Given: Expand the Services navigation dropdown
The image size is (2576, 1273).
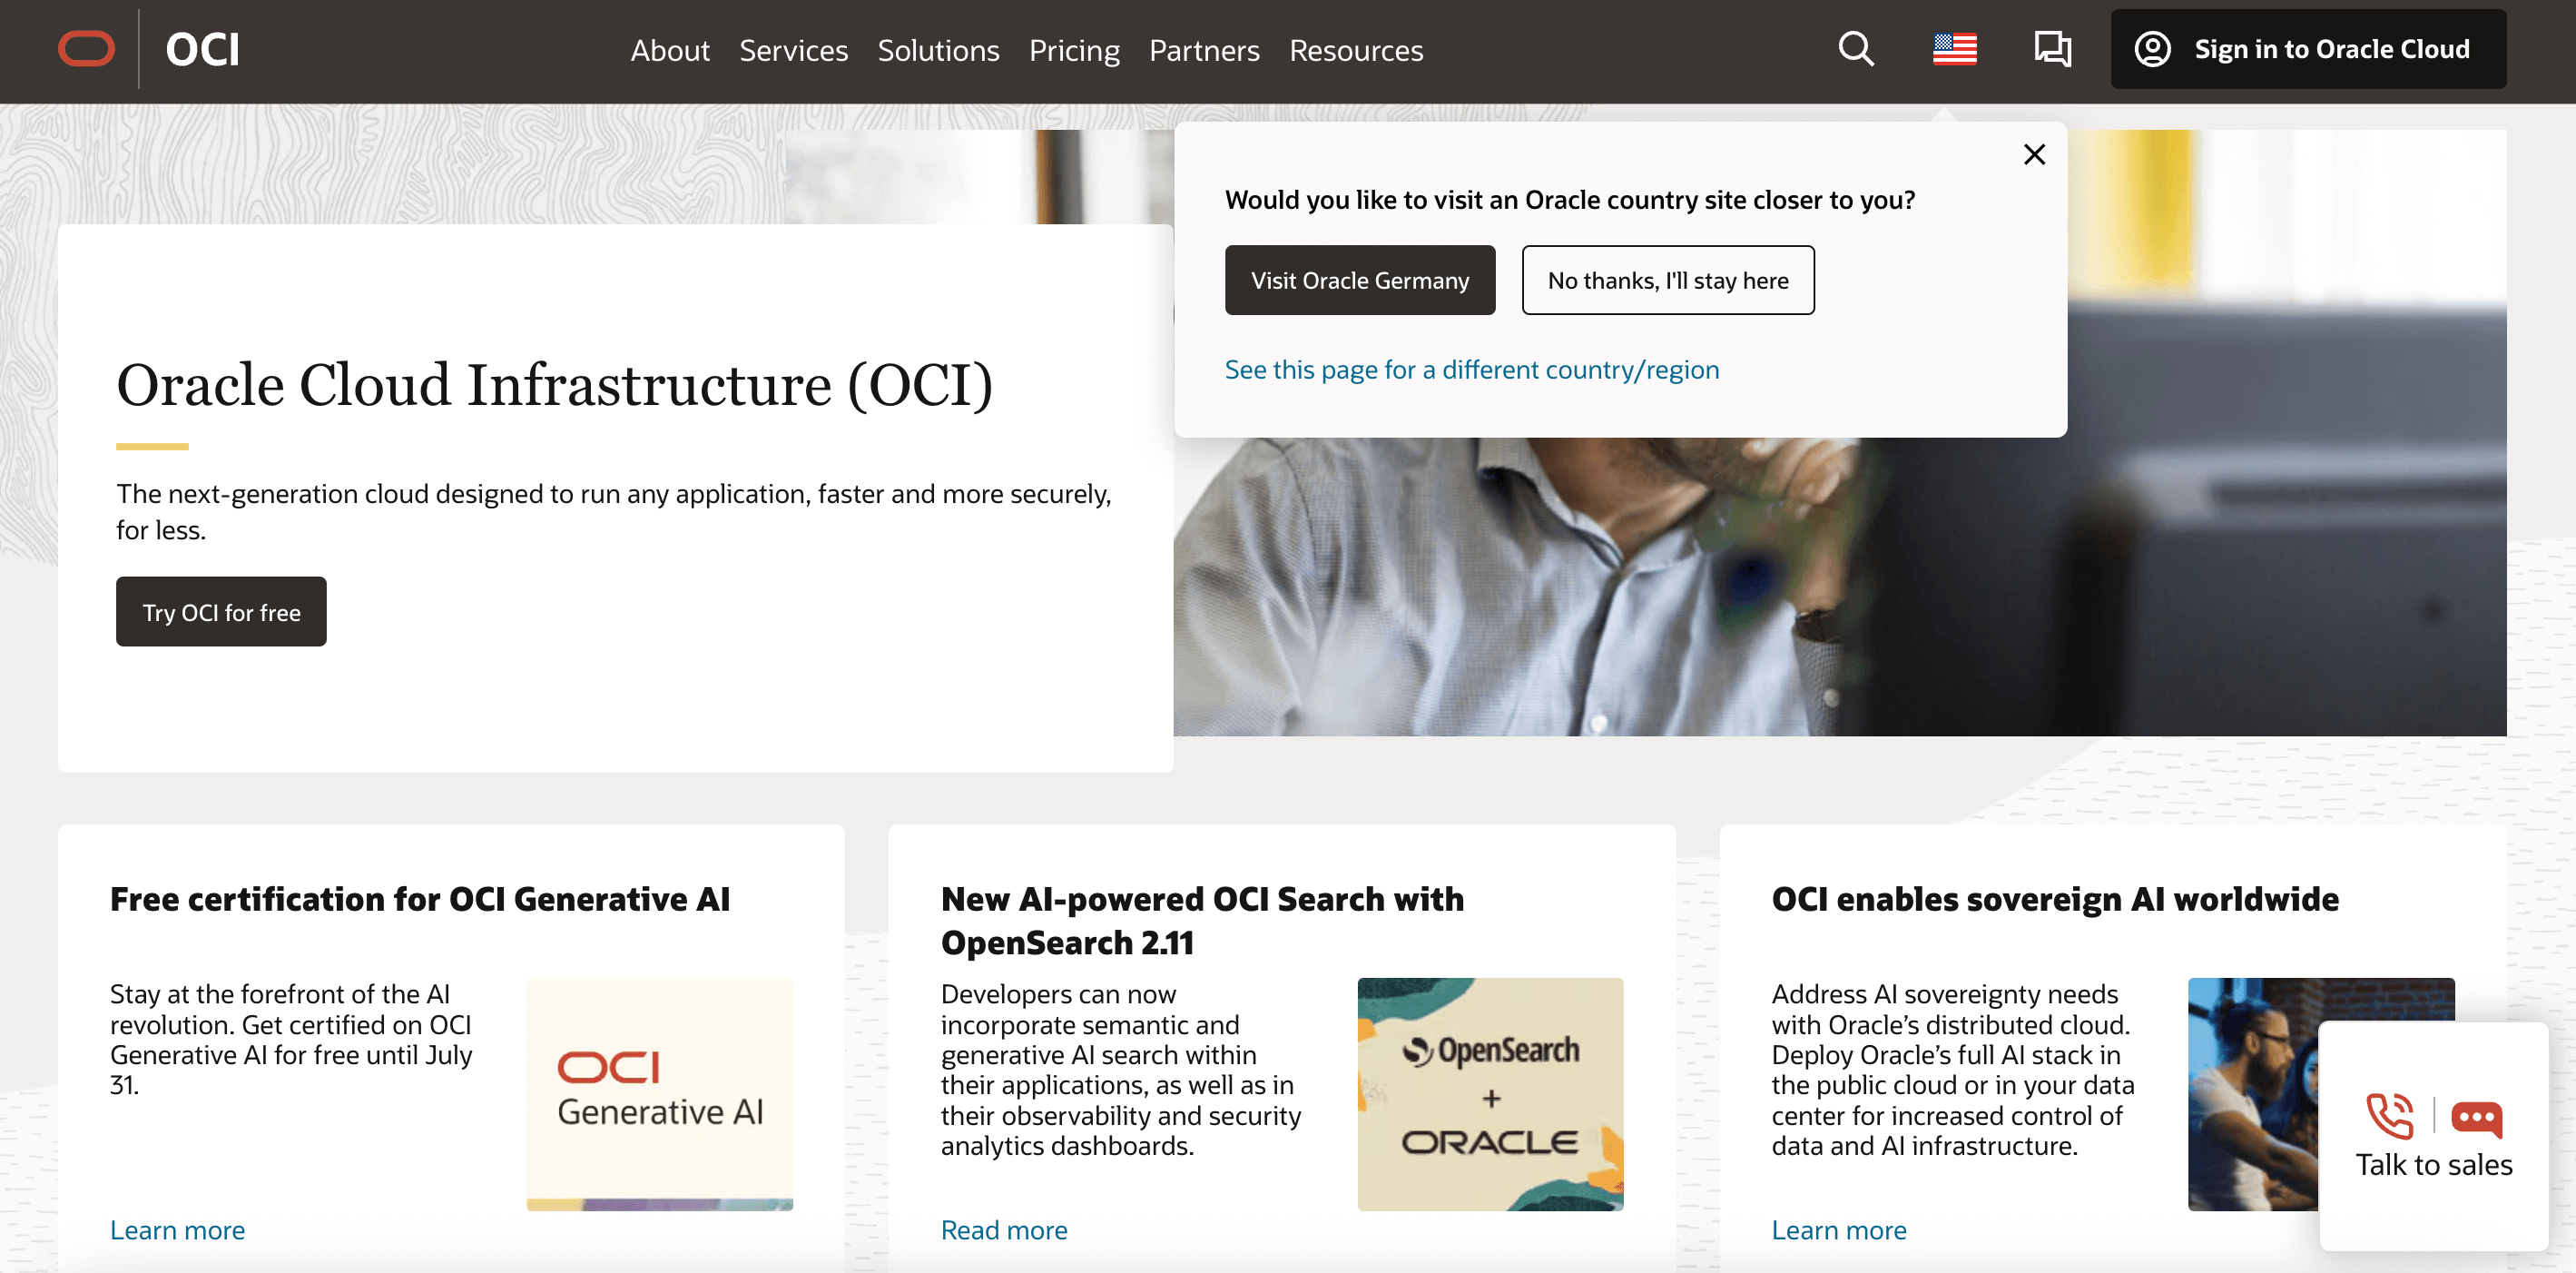Looking at the screenshot, I should tap(795, 49).
